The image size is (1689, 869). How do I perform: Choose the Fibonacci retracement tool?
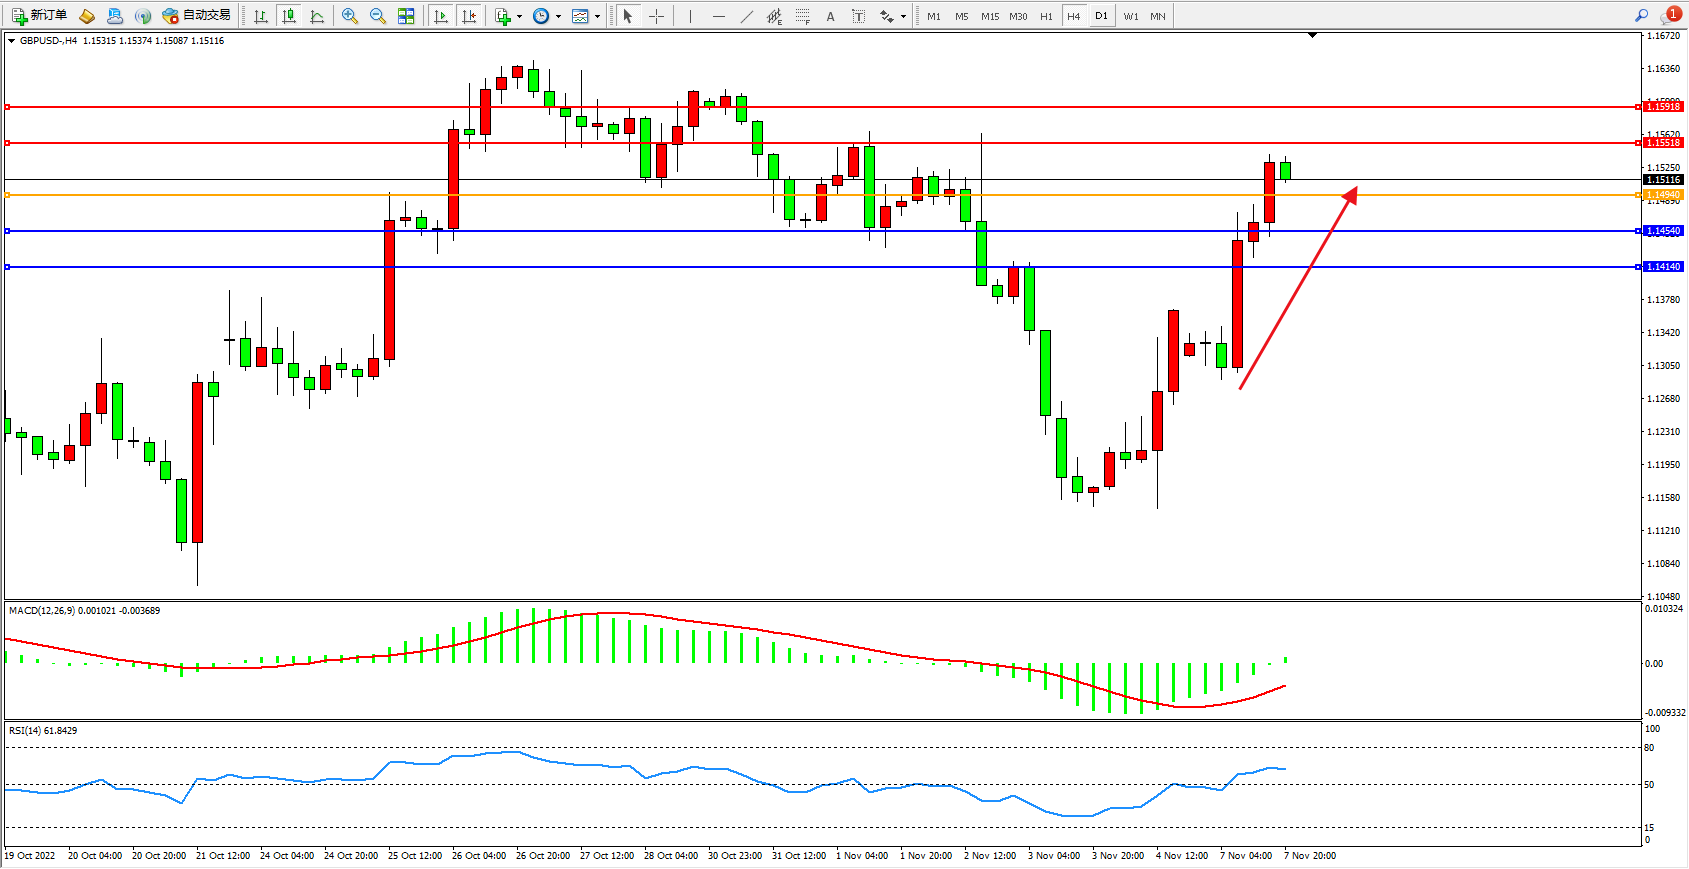click(803, 16)
